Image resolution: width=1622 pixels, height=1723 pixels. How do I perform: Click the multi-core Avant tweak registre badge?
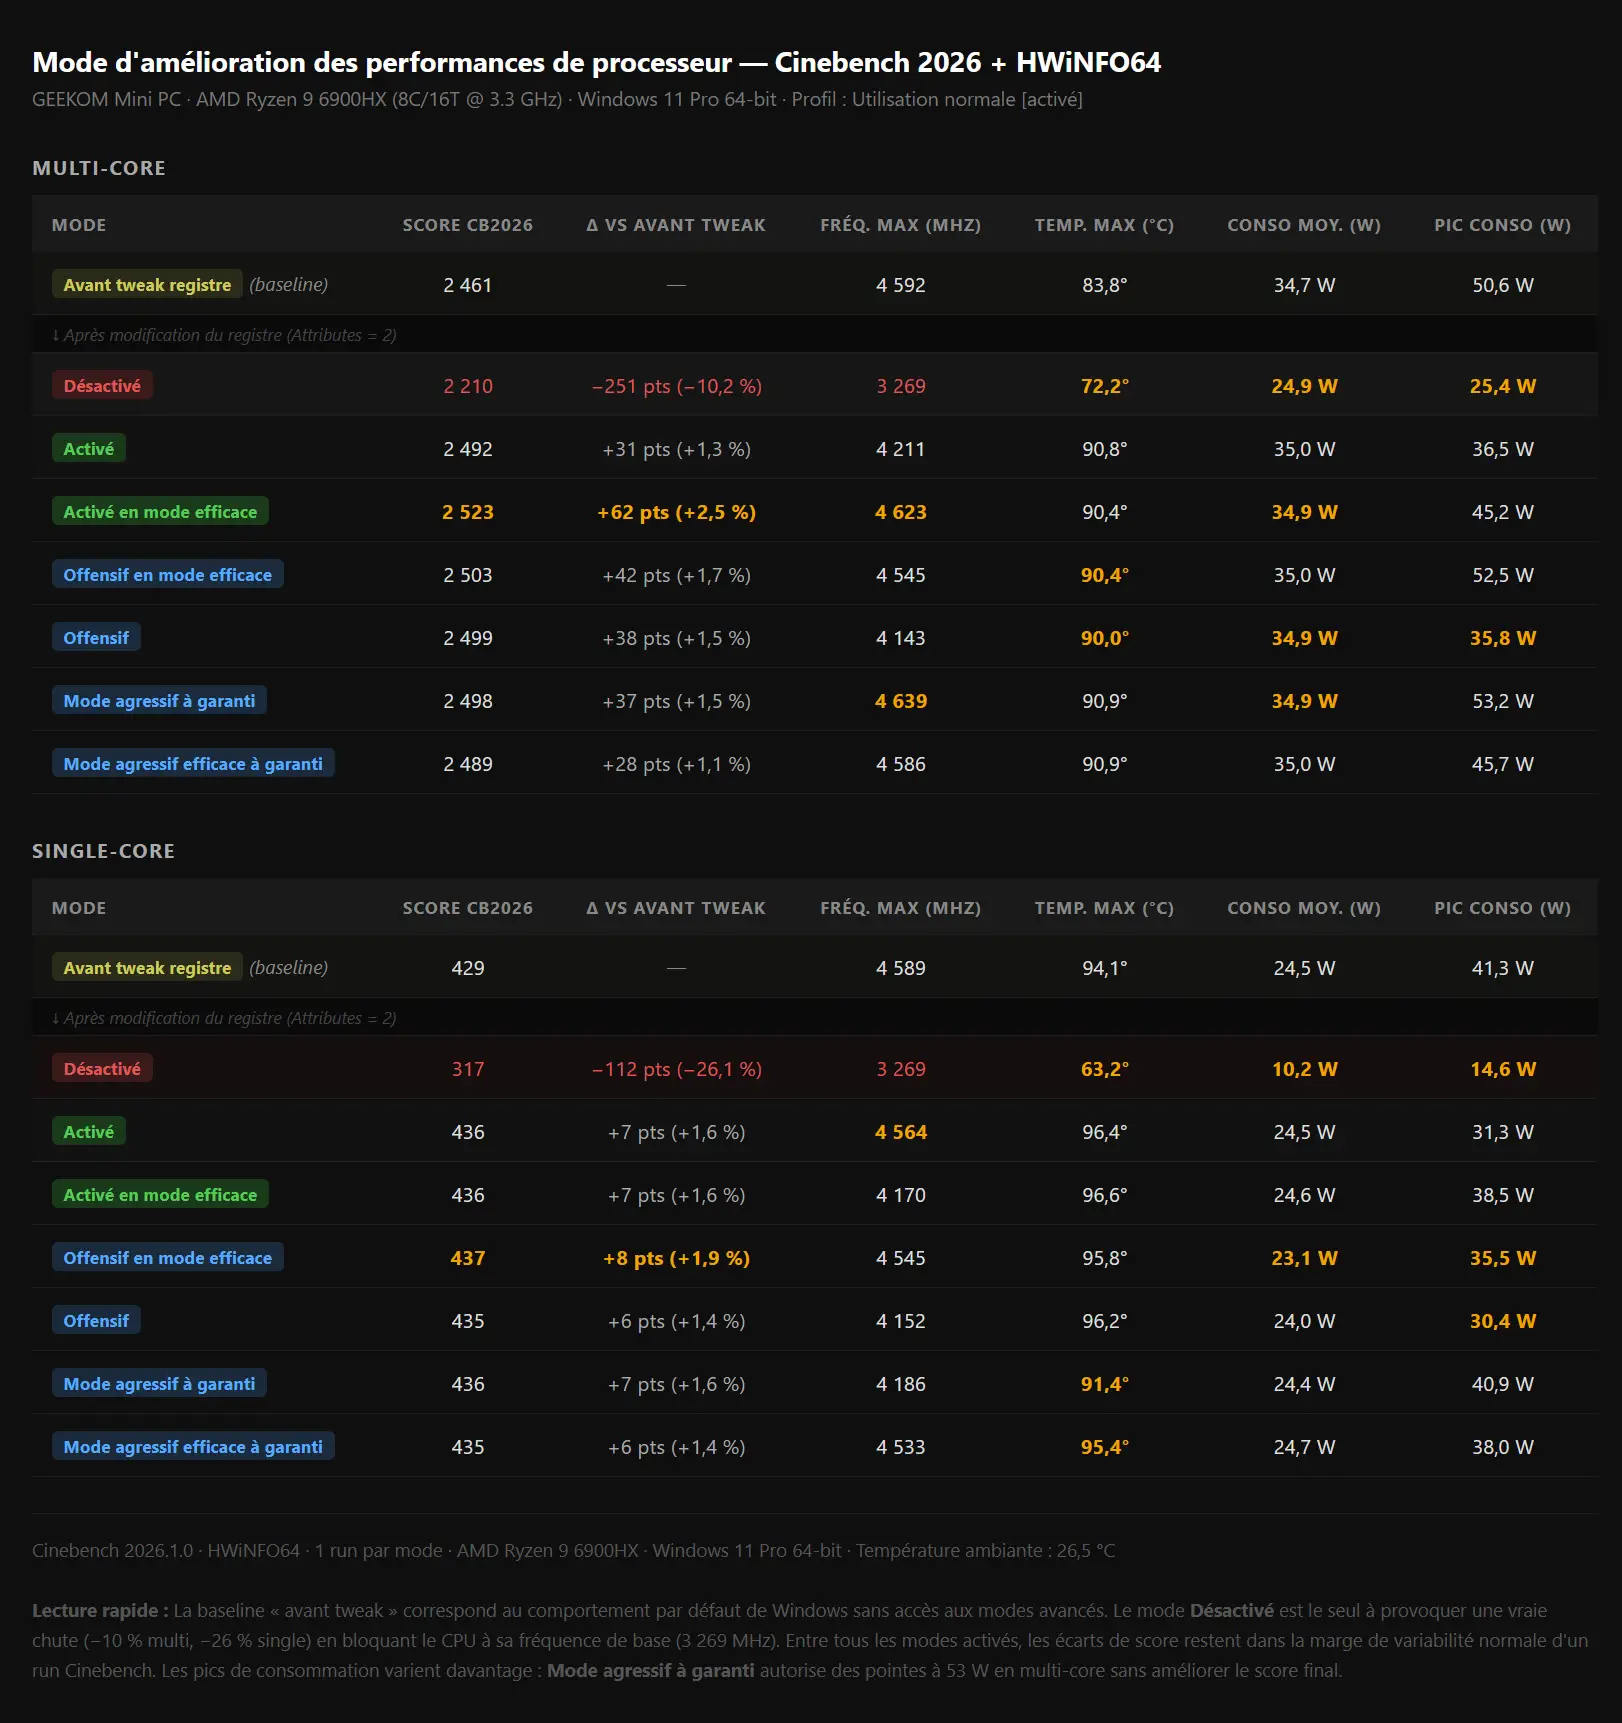click(147, 285)
